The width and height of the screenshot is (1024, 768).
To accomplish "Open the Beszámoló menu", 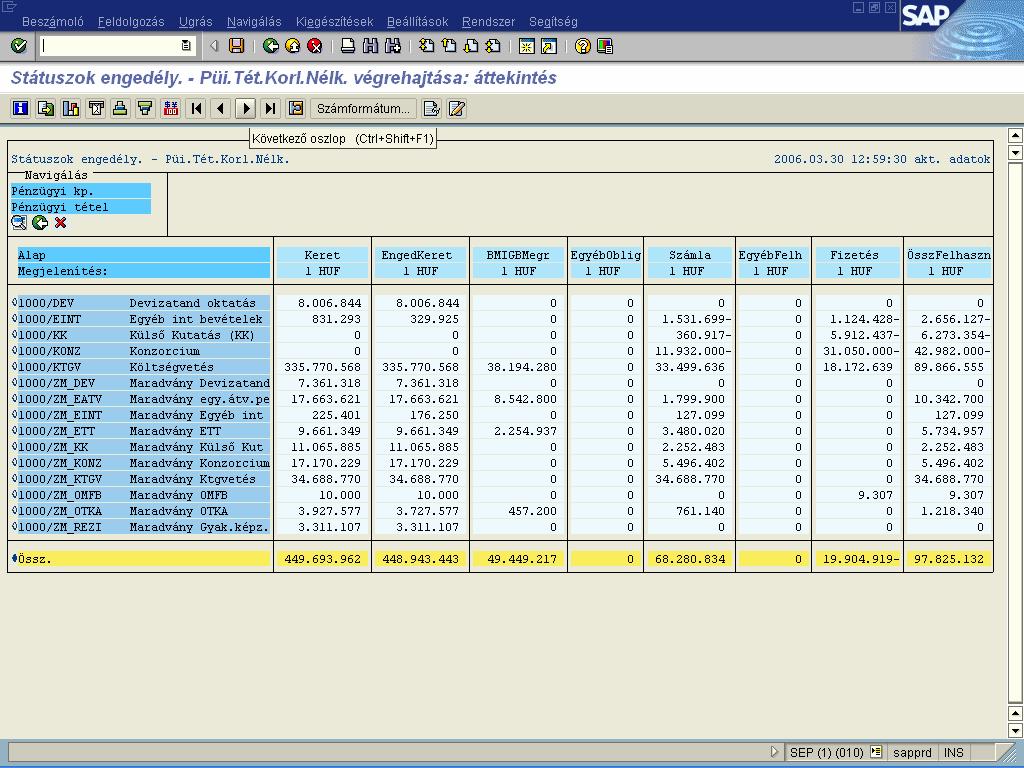I will click(53, 22).
